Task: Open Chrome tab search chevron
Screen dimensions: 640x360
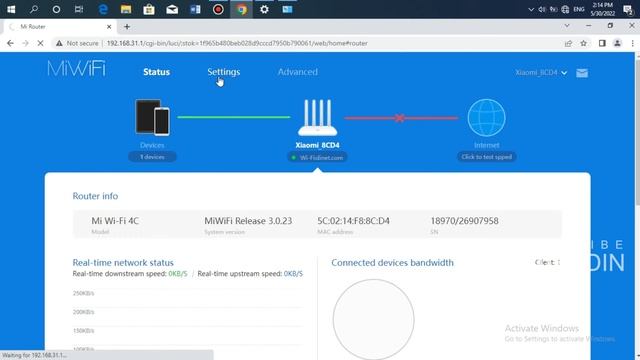Action: pos(567,26)
